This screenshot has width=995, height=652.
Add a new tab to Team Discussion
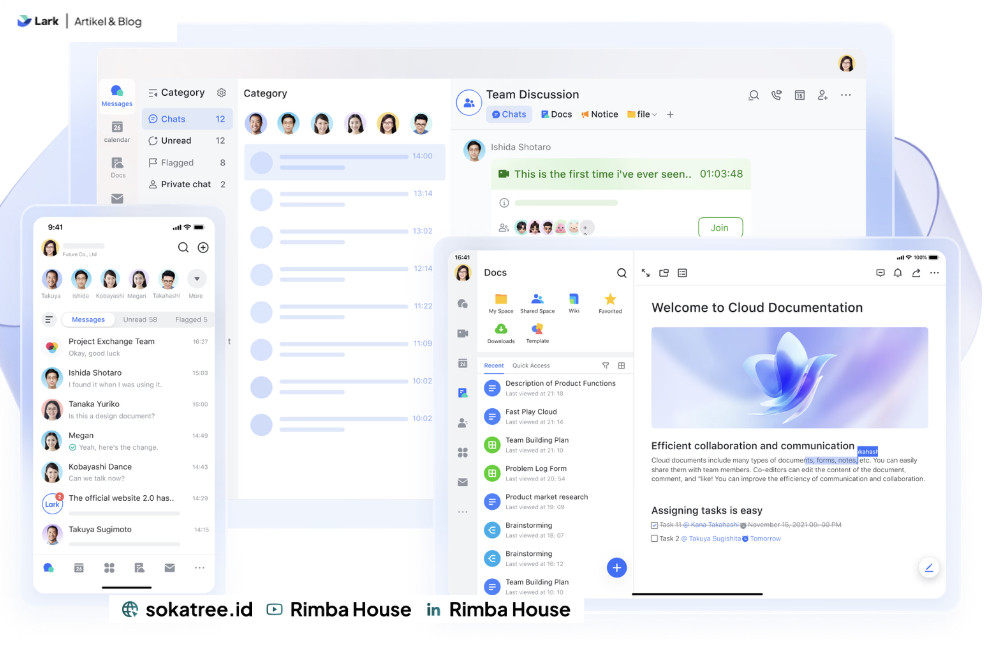pyautogui.click(x=670, y=115)
